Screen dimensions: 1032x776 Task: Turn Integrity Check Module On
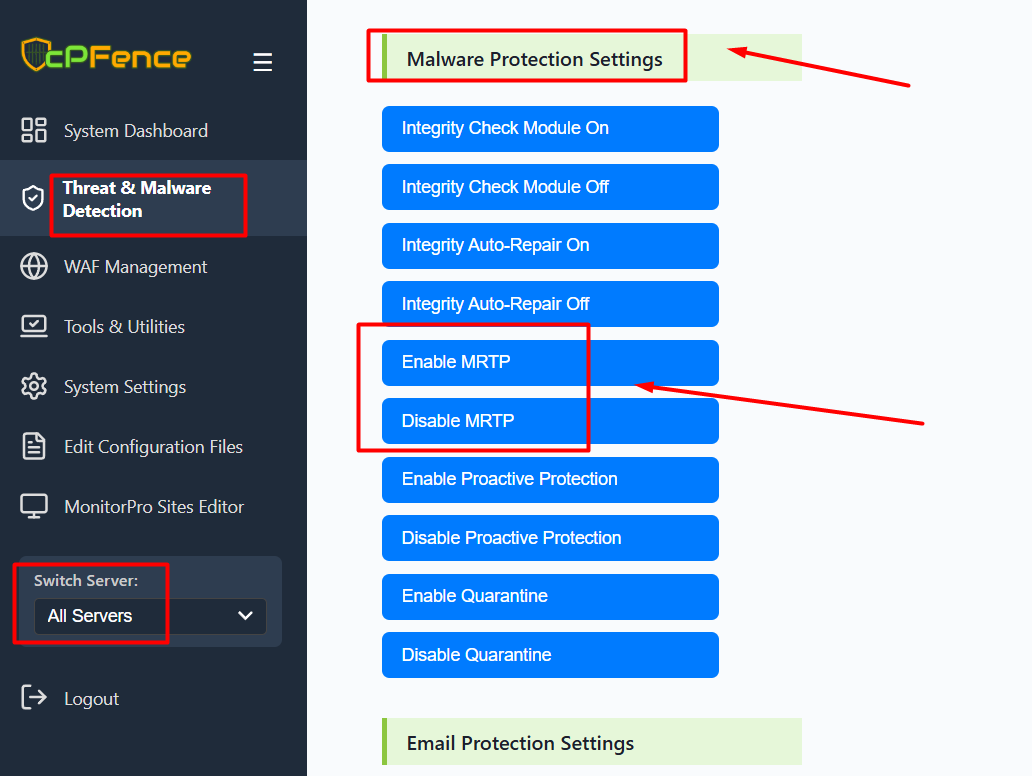[x=550, y=129]
